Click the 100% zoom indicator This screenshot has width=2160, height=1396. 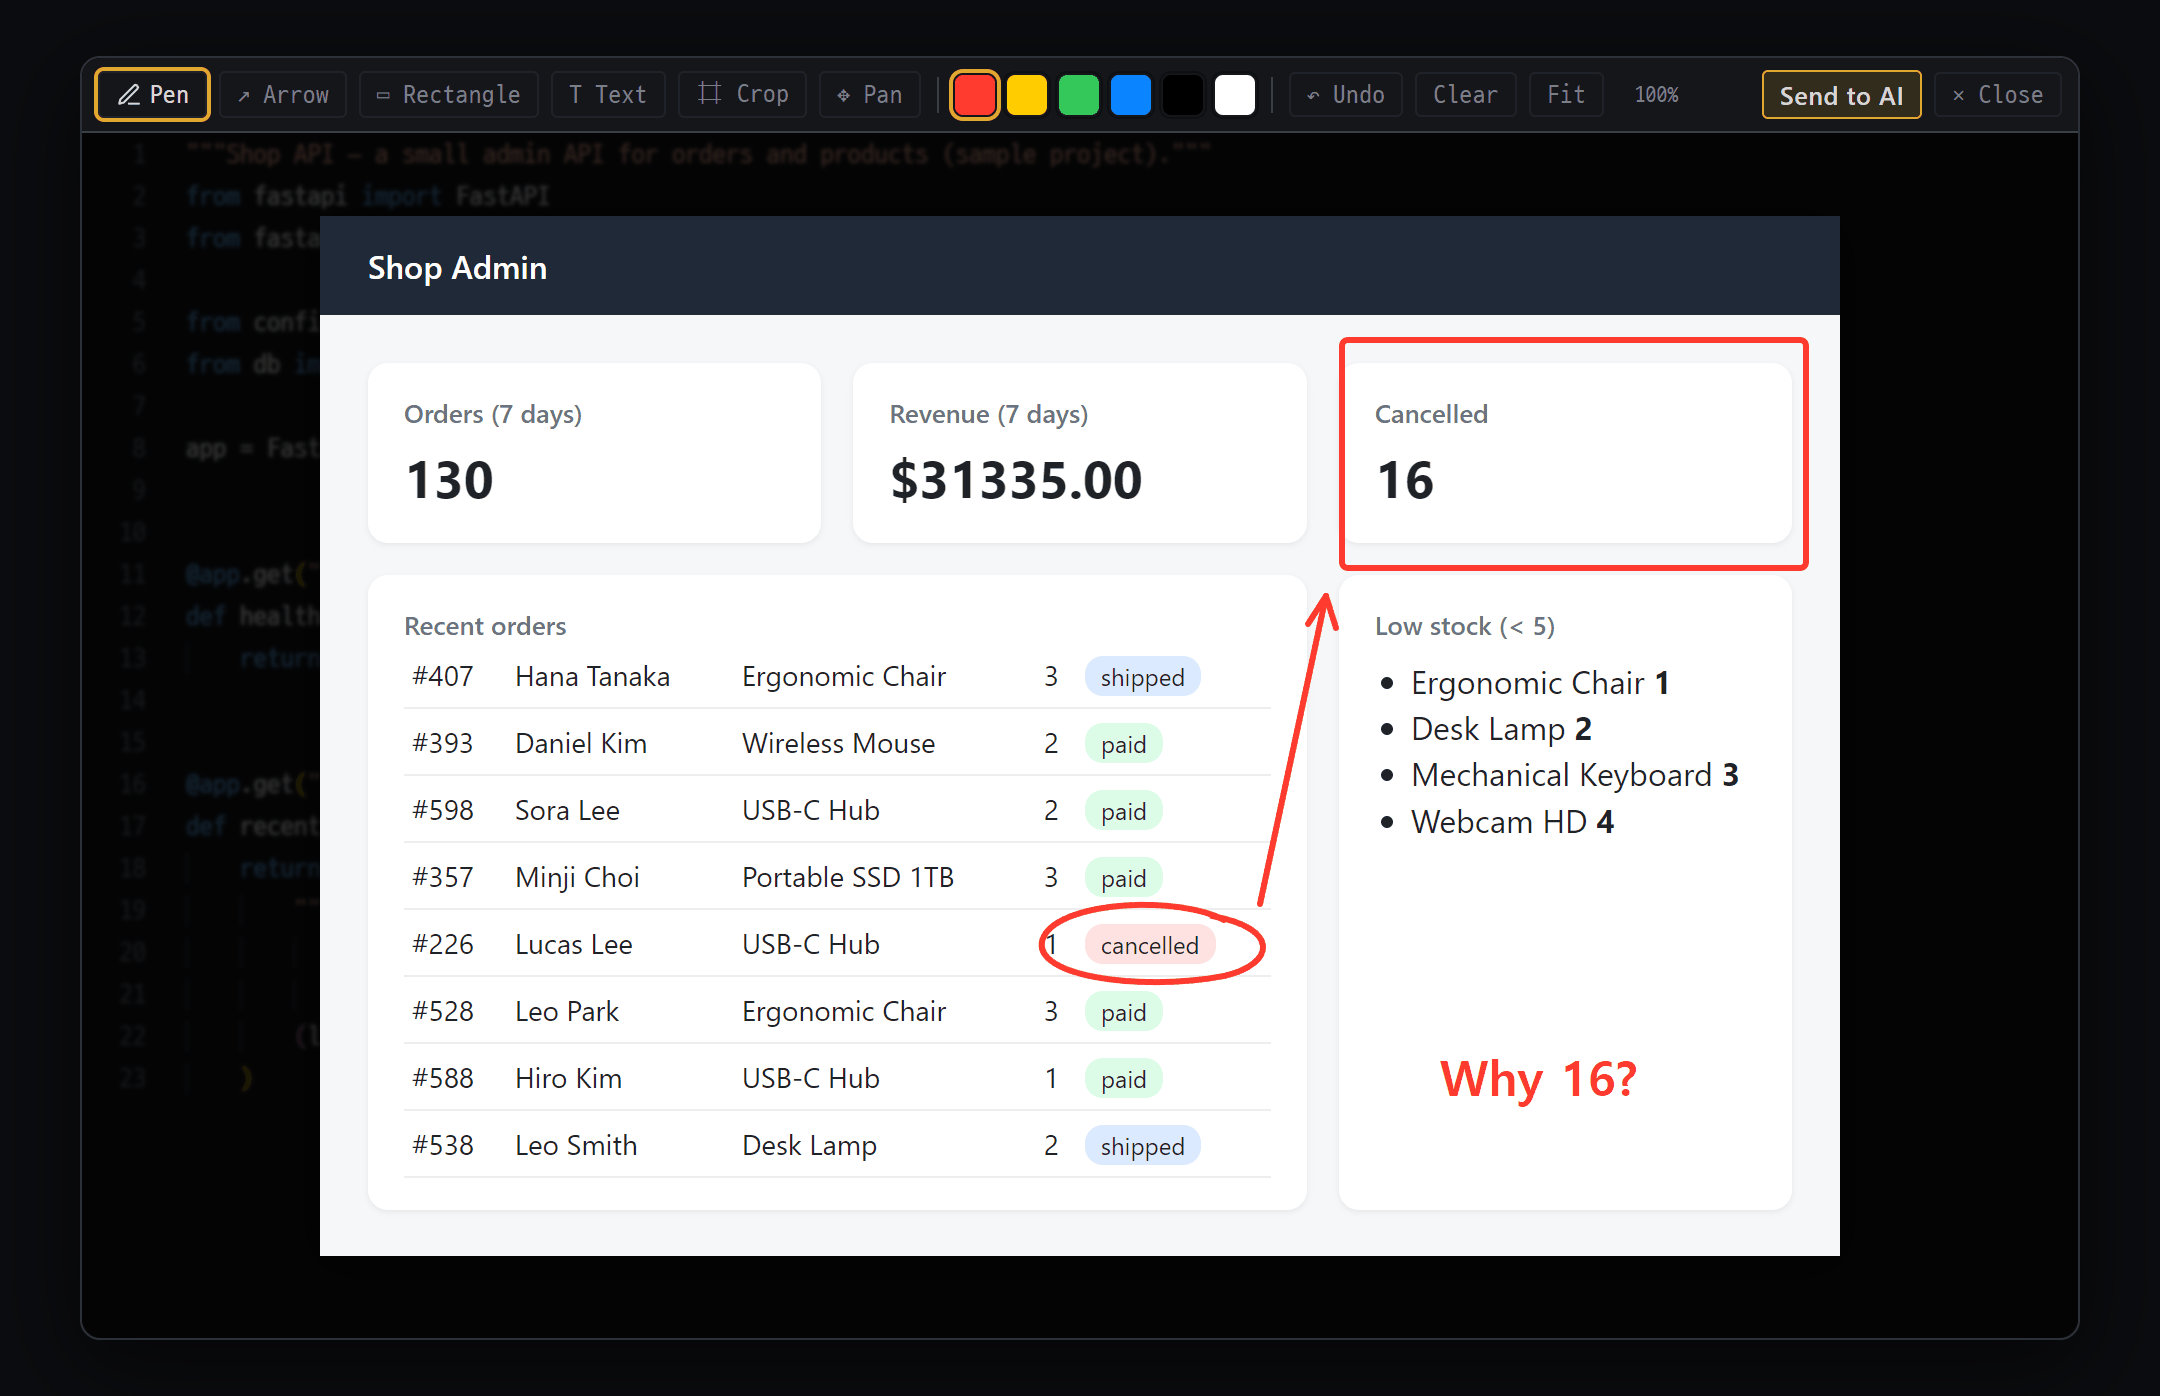pos(1656,95)
